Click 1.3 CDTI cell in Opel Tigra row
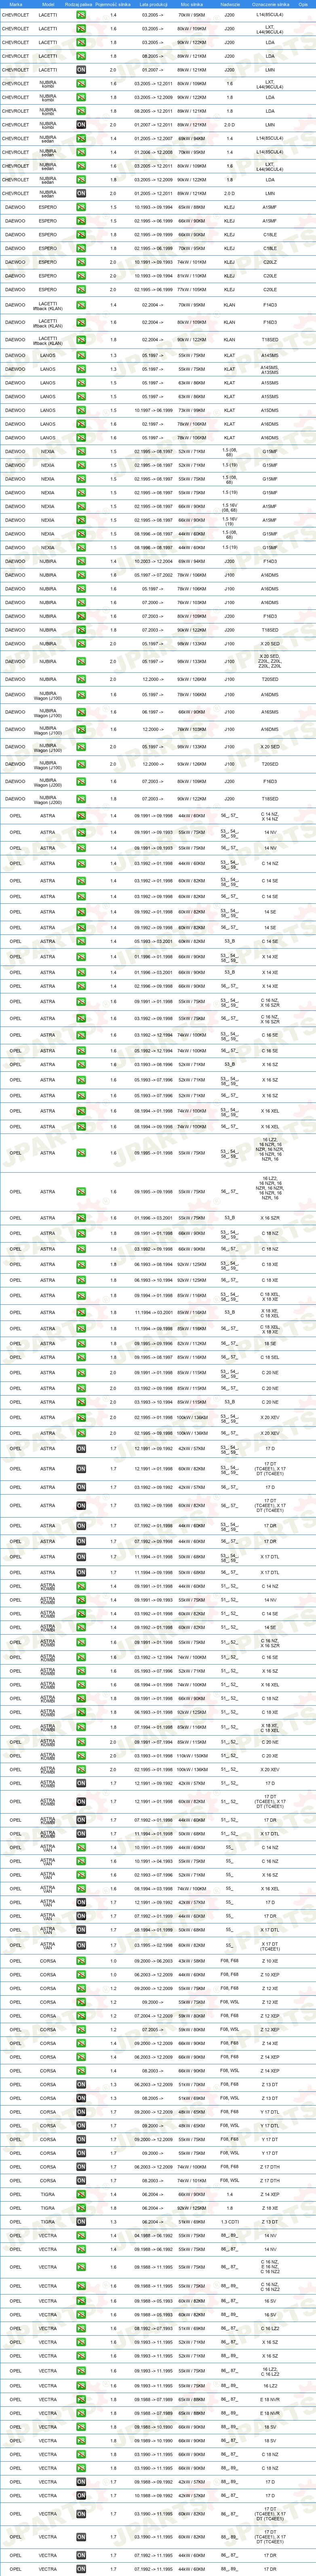 (230, 2222)
